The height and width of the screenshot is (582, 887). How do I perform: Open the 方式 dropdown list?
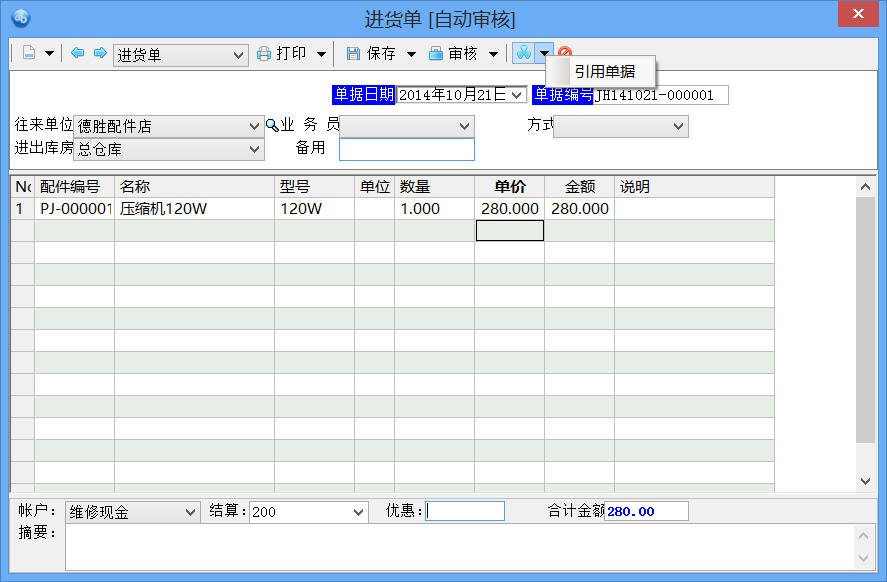[x=679, y=126]
